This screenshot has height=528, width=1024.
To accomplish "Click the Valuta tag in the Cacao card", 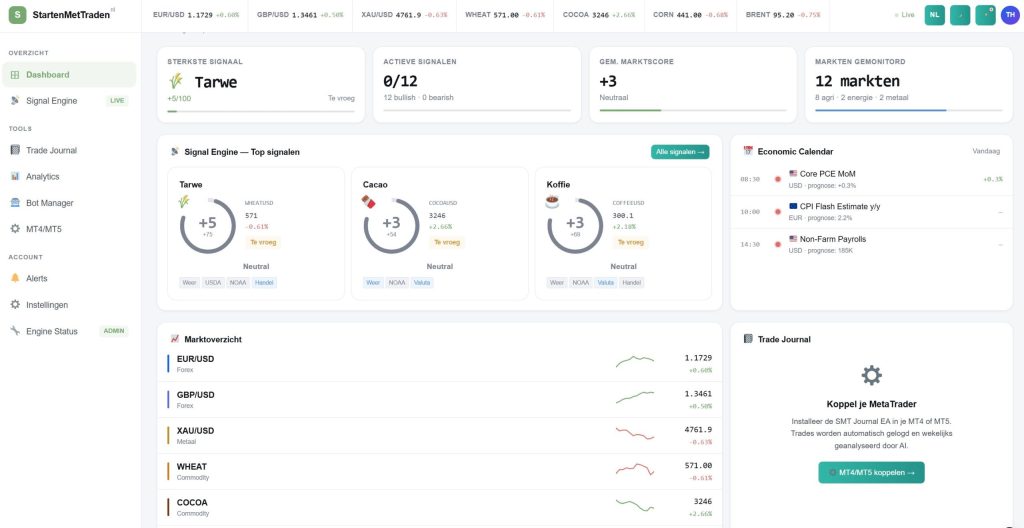I will coord(422,283).
